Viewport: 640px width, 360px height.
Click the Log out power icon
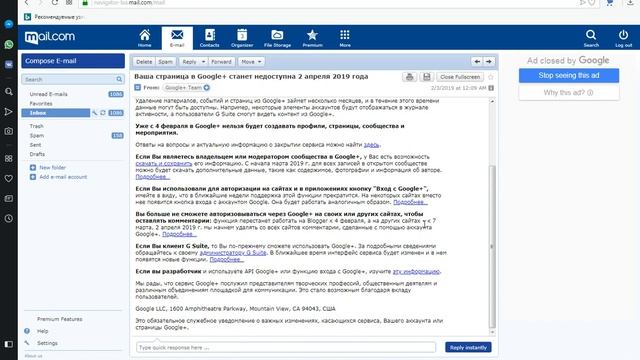click(623, 38)
